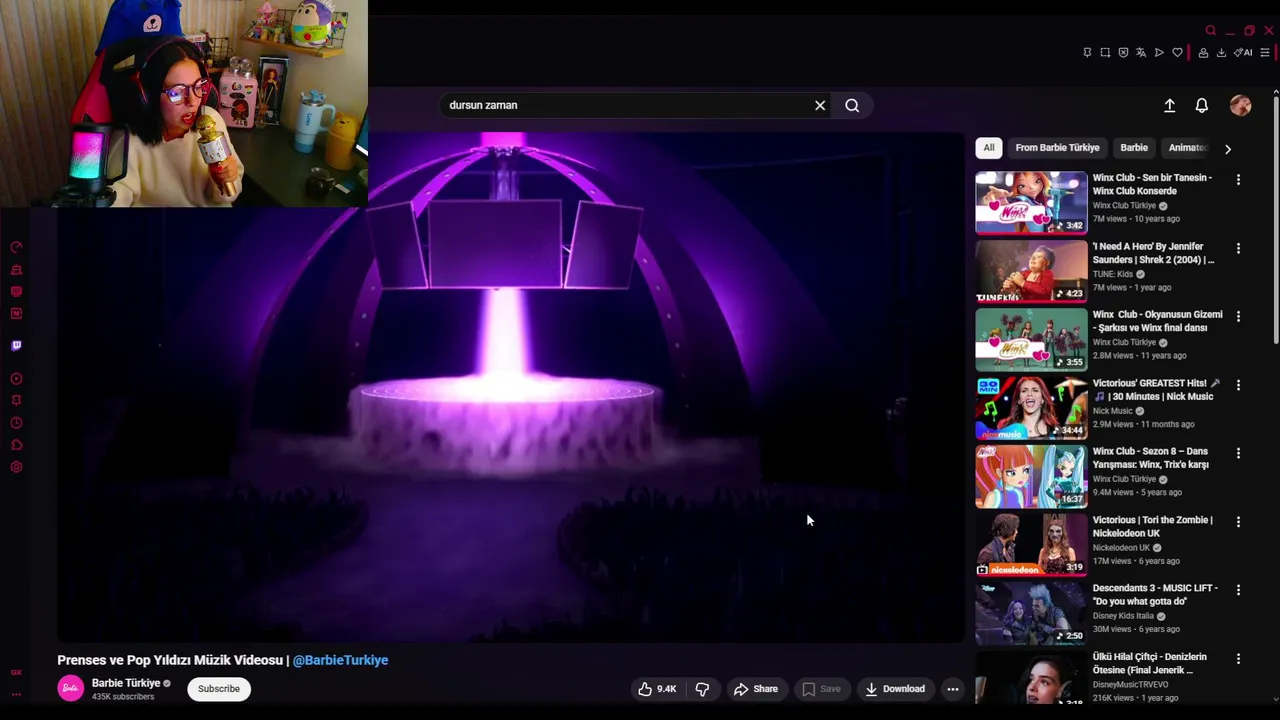Select the Barbie filter chip
Image resolution: width=1280 pixels, height=720 pixels.
tap(1134, 148)
